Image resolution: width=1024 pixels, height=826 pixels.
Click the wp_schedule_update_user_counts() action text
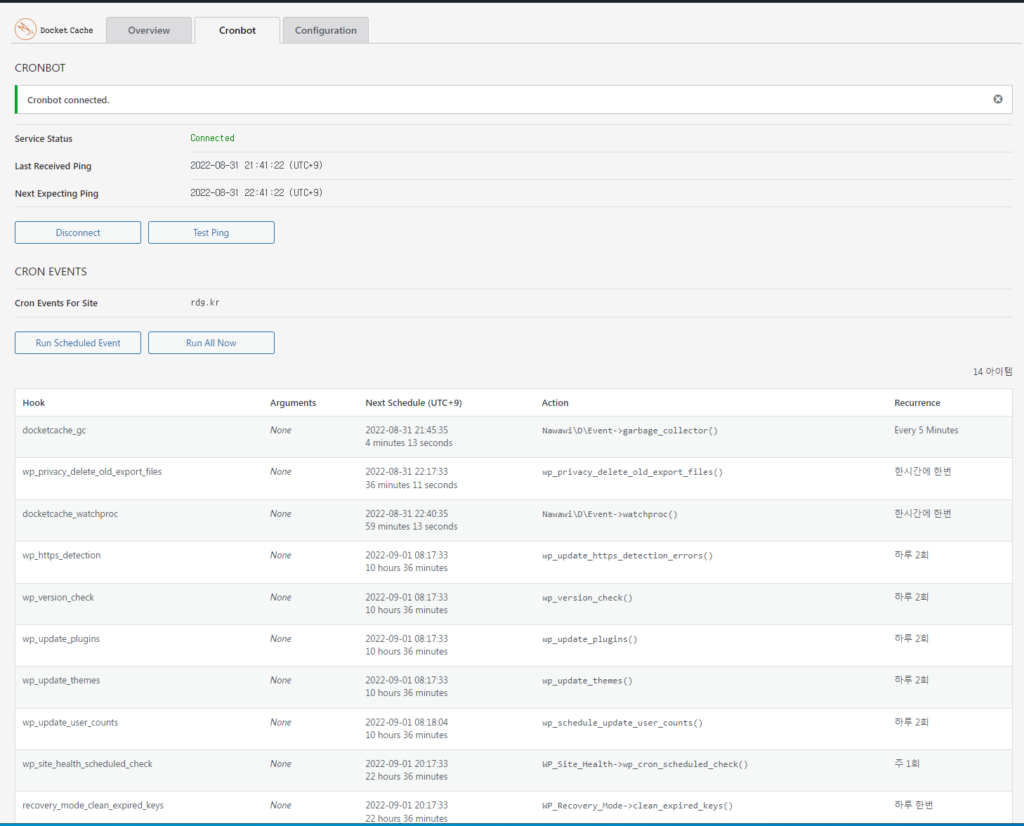click(622, 723)
